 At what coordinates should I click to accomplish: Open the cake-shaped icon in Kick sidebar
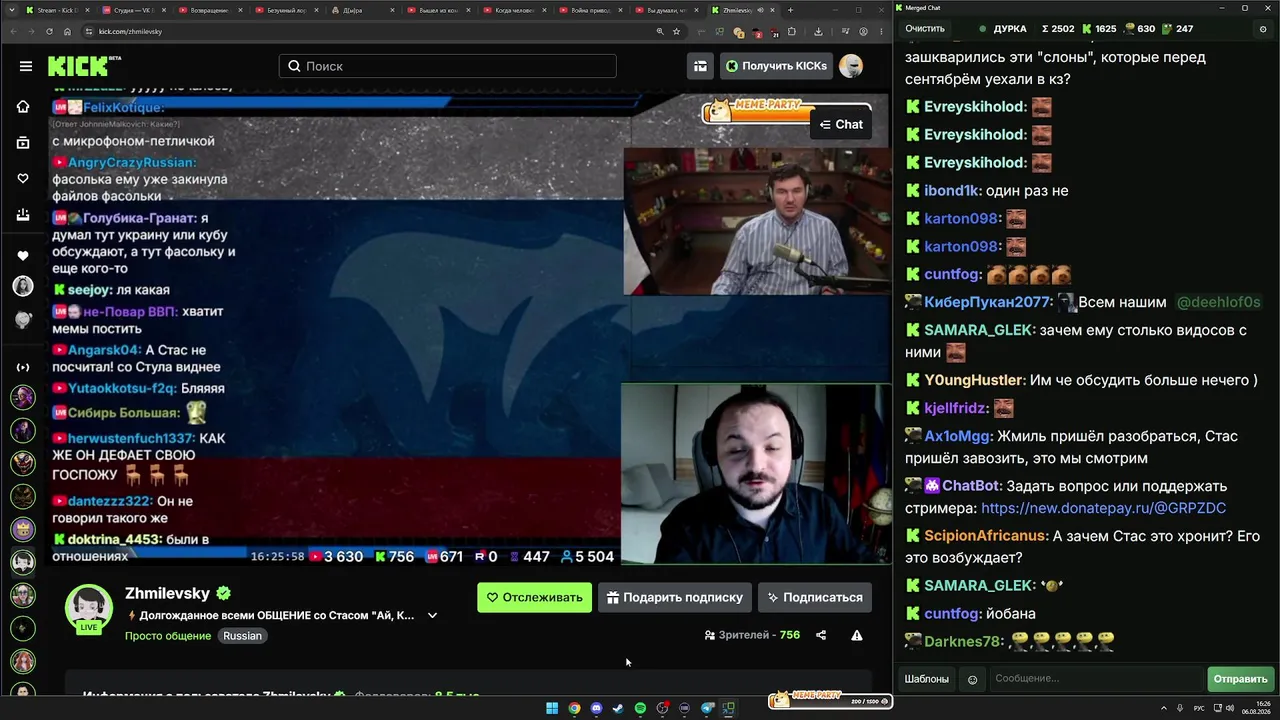23,215
